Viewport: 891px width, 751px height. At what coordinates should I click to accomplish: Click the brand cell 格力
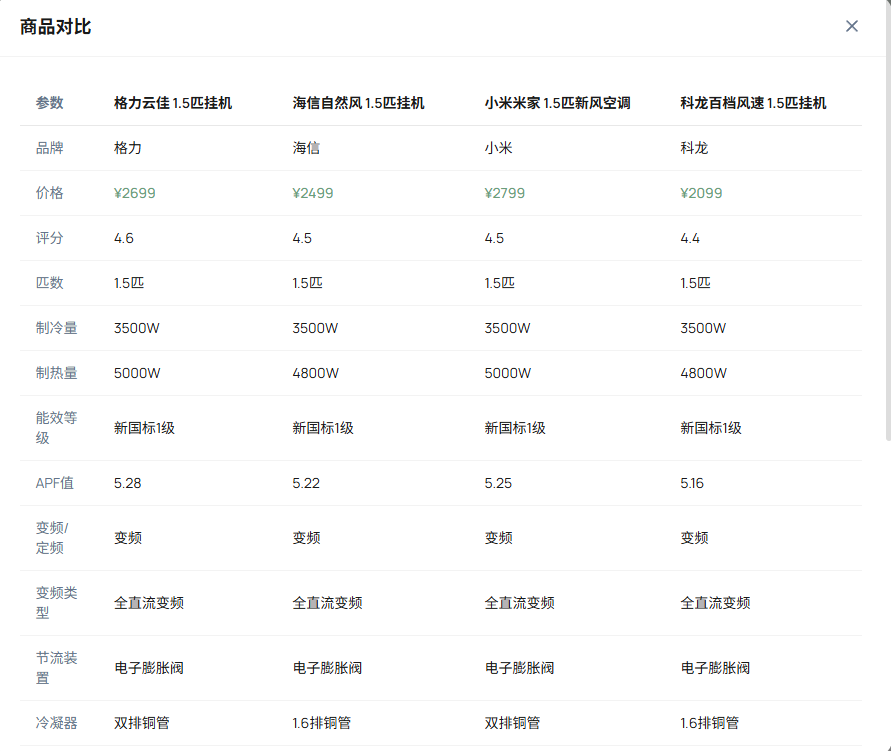pos(128,148)
